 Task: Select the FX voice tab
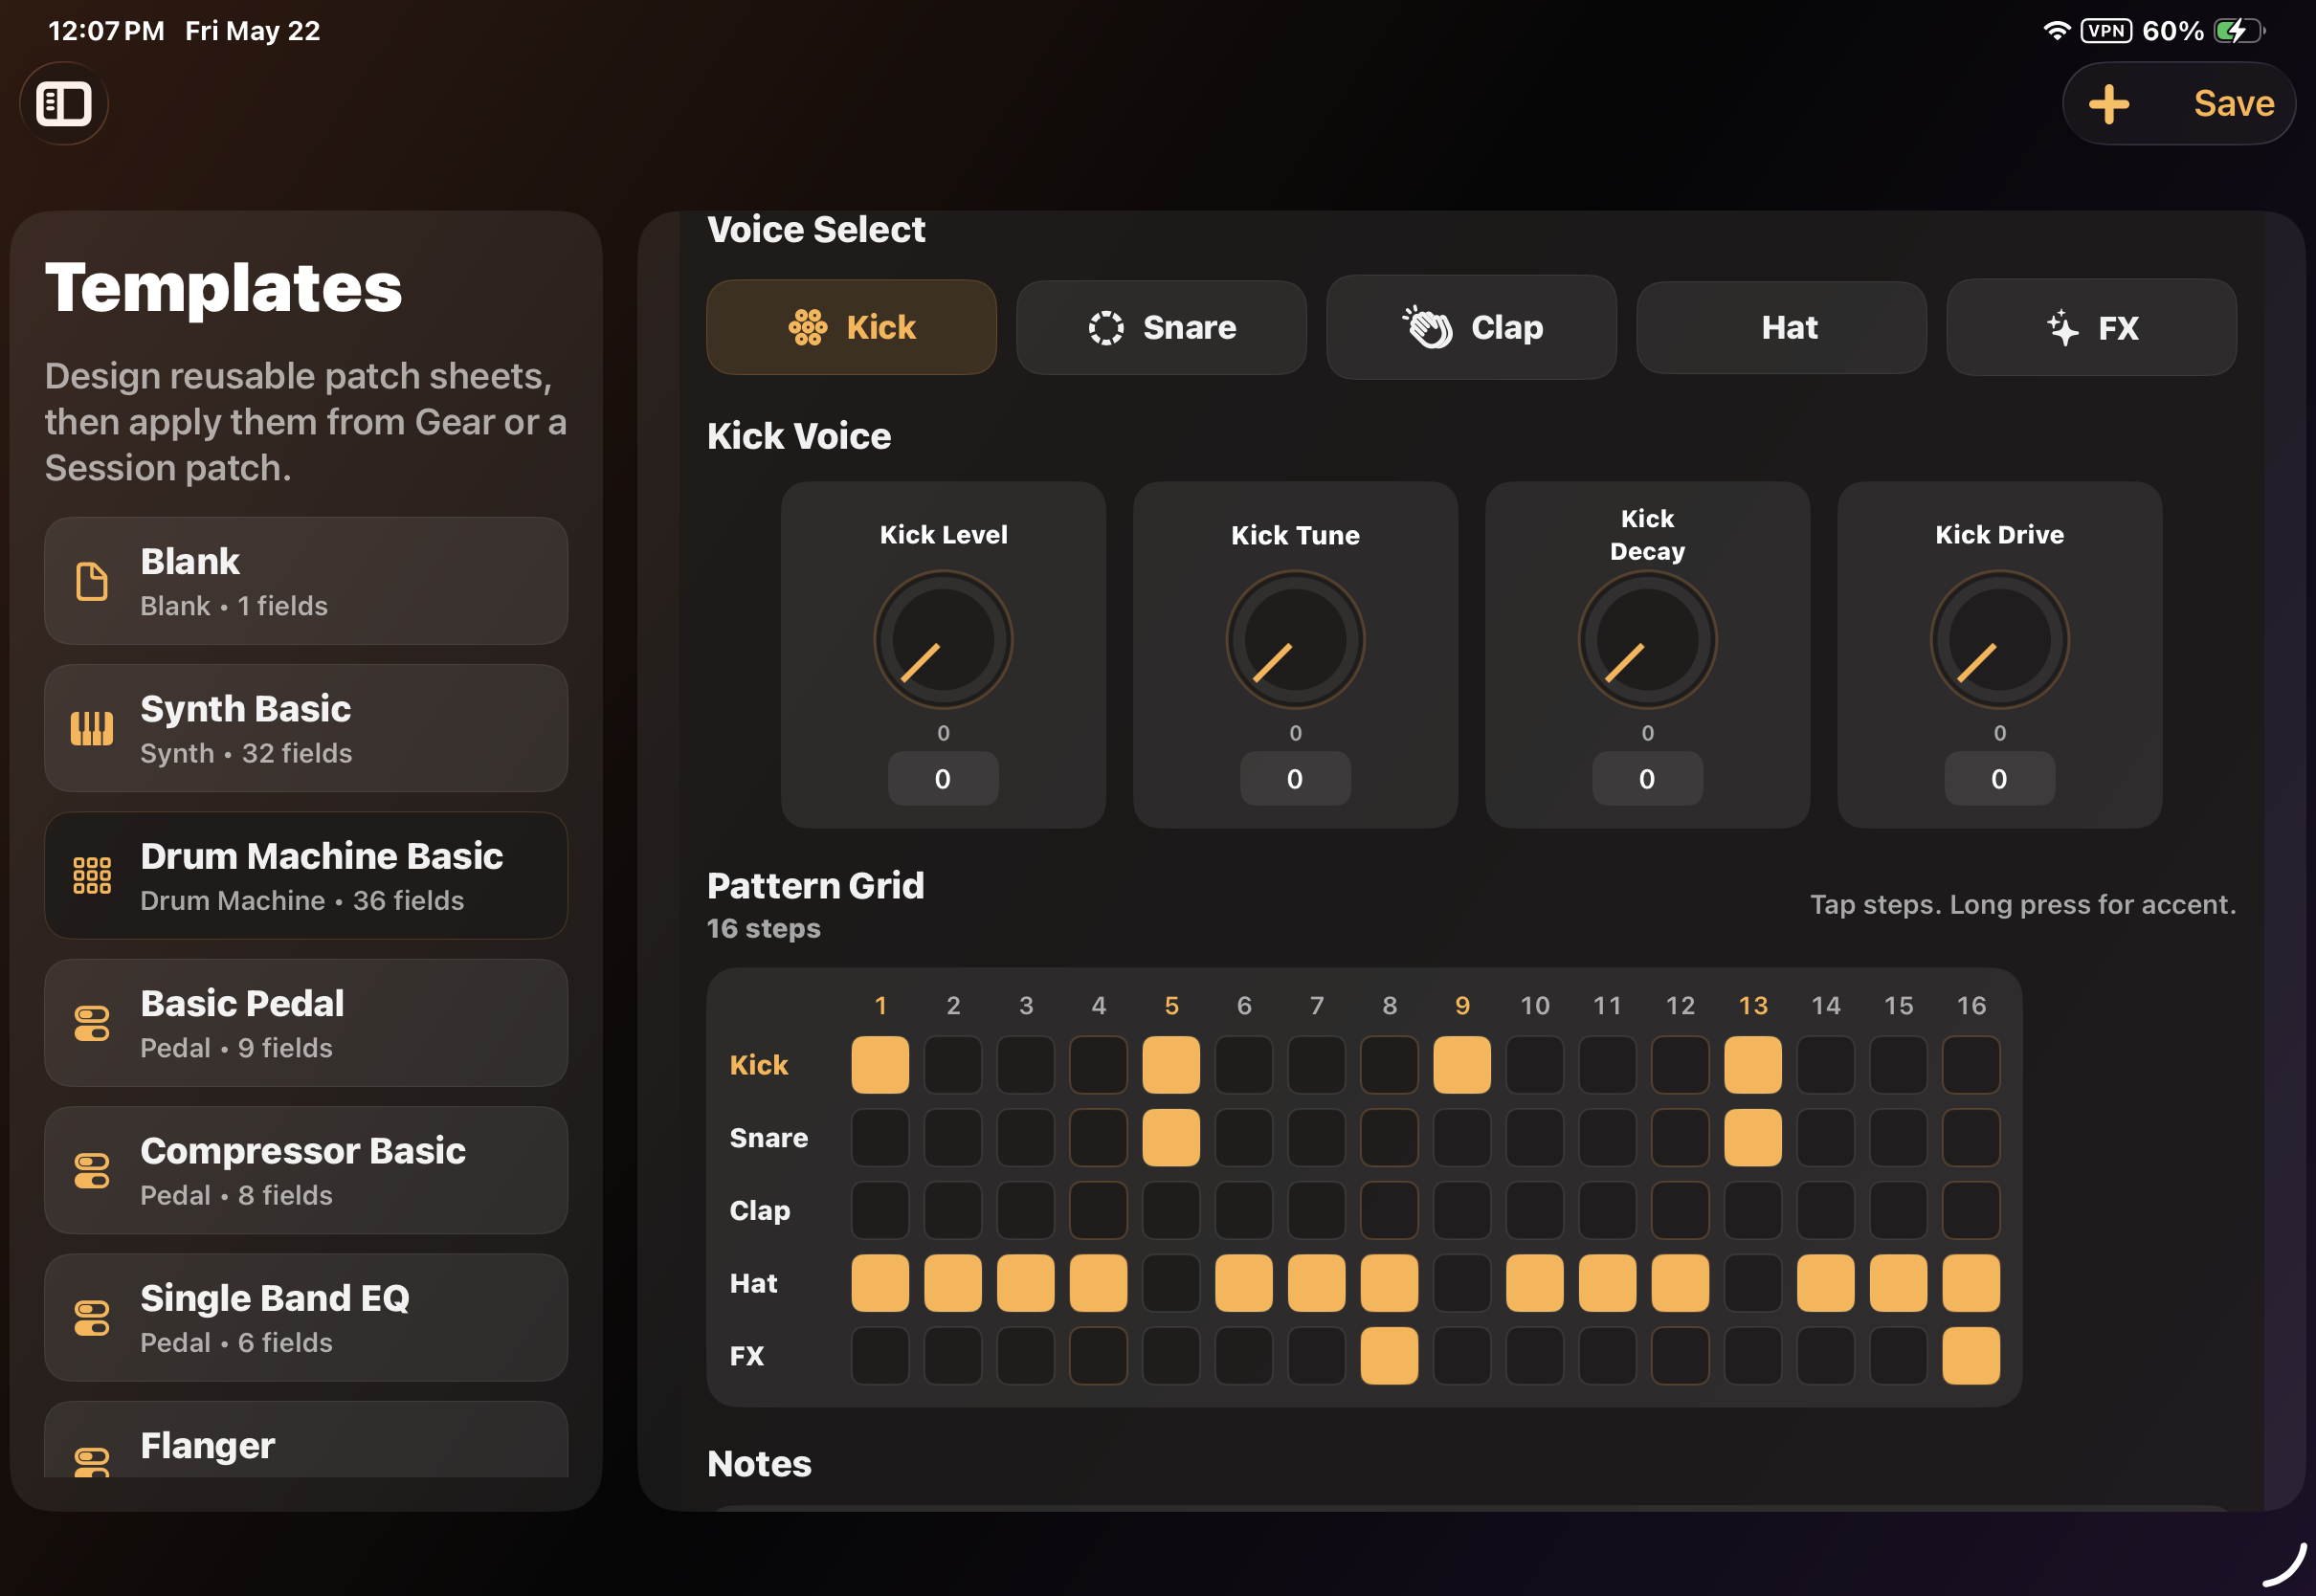tap(2091, 327)
